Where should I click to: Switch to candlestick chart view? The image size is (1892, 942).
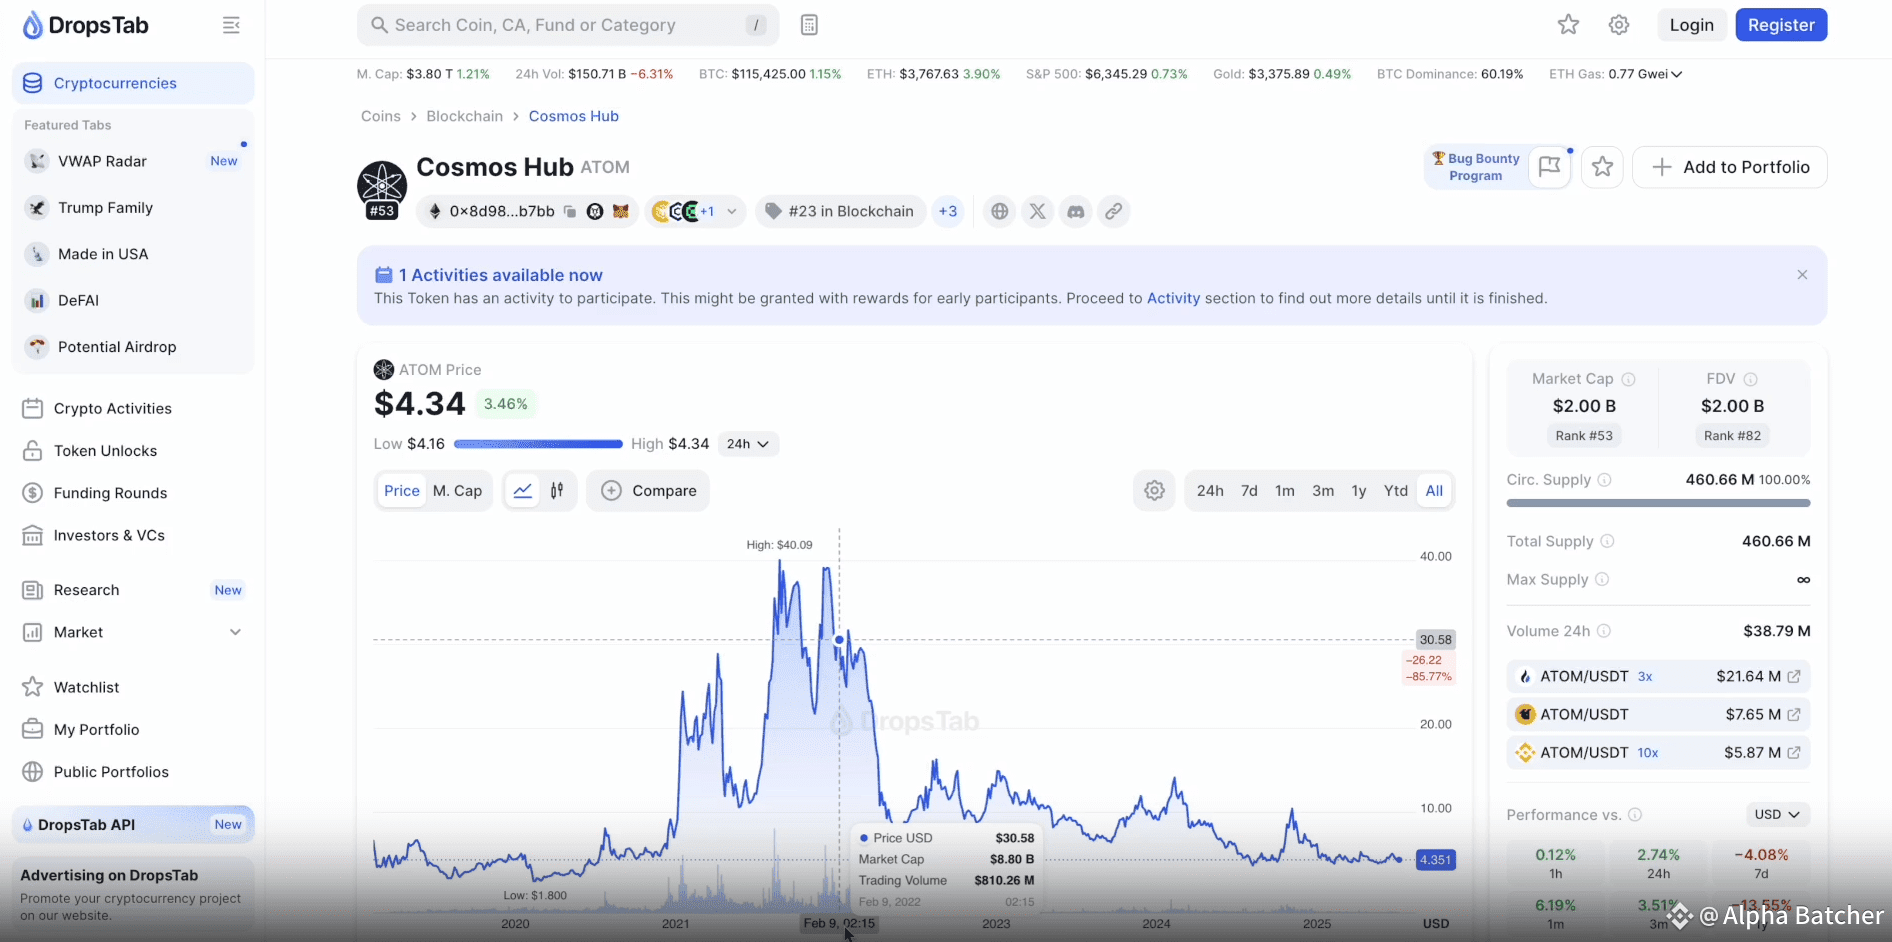[x=557, y=491]
